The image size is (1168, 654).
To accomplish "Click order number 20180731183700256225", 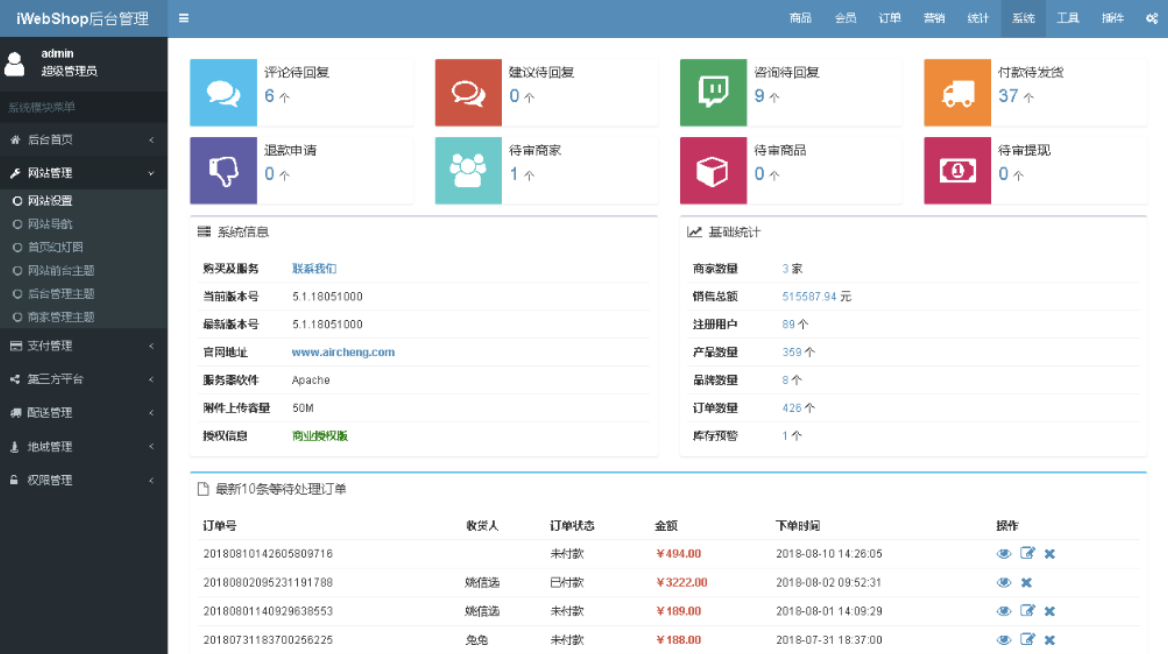I will click(x=268, y=640).
